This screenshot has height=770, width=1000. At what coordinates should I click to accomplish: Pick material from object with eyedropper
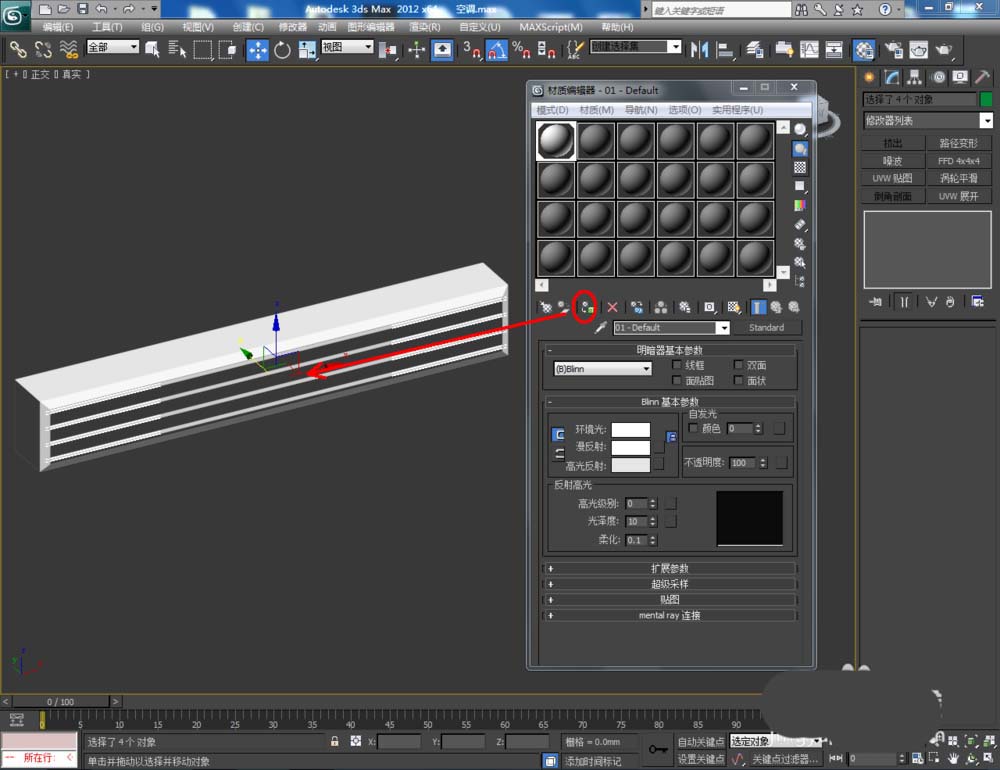(x=599, y=328)
